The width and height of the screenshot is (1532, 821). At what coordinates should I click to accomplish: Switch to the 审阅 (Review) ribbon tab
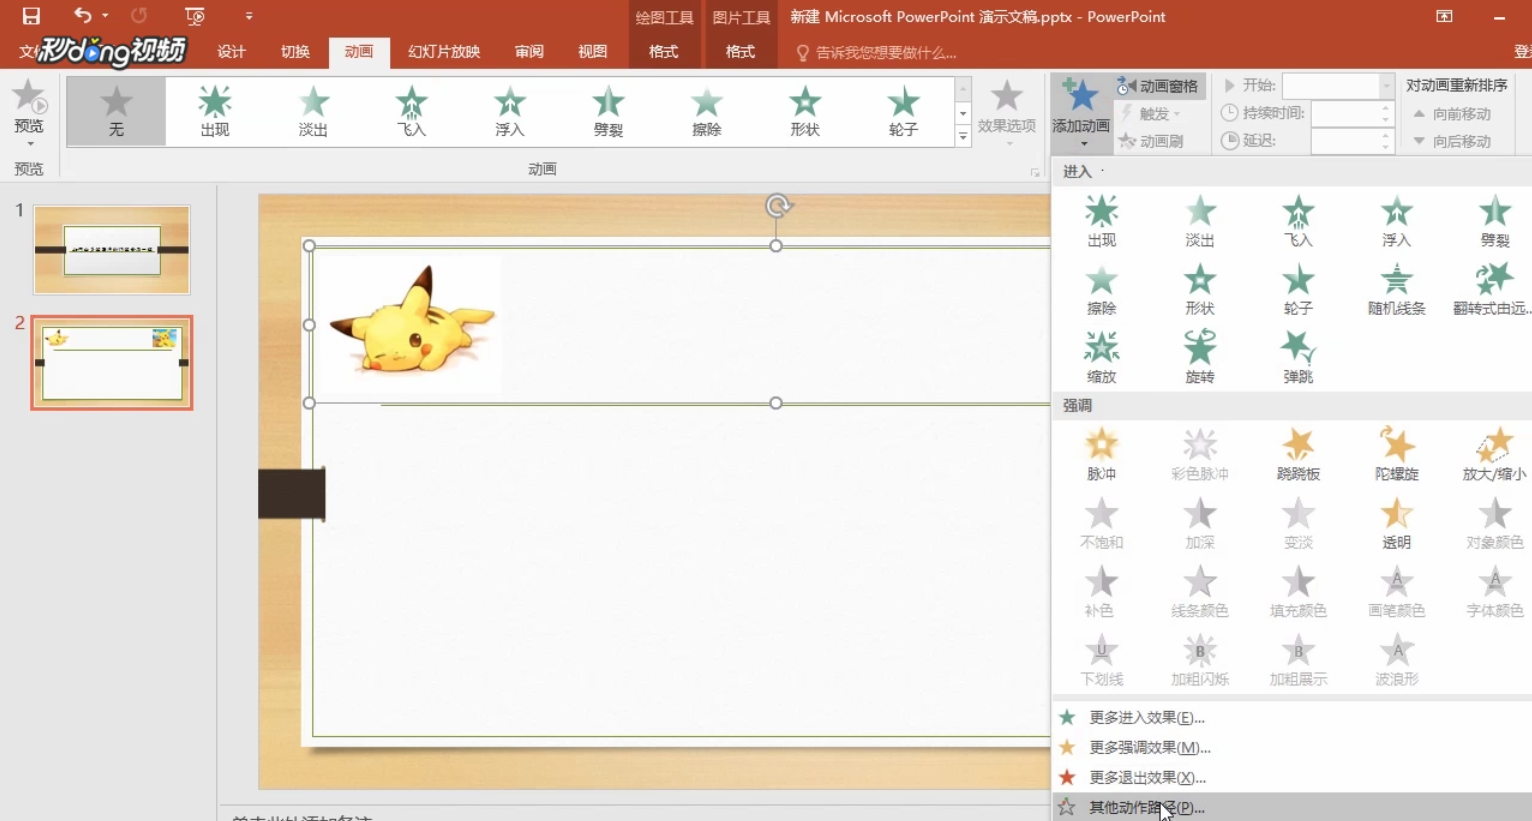[x=527, y=52]
